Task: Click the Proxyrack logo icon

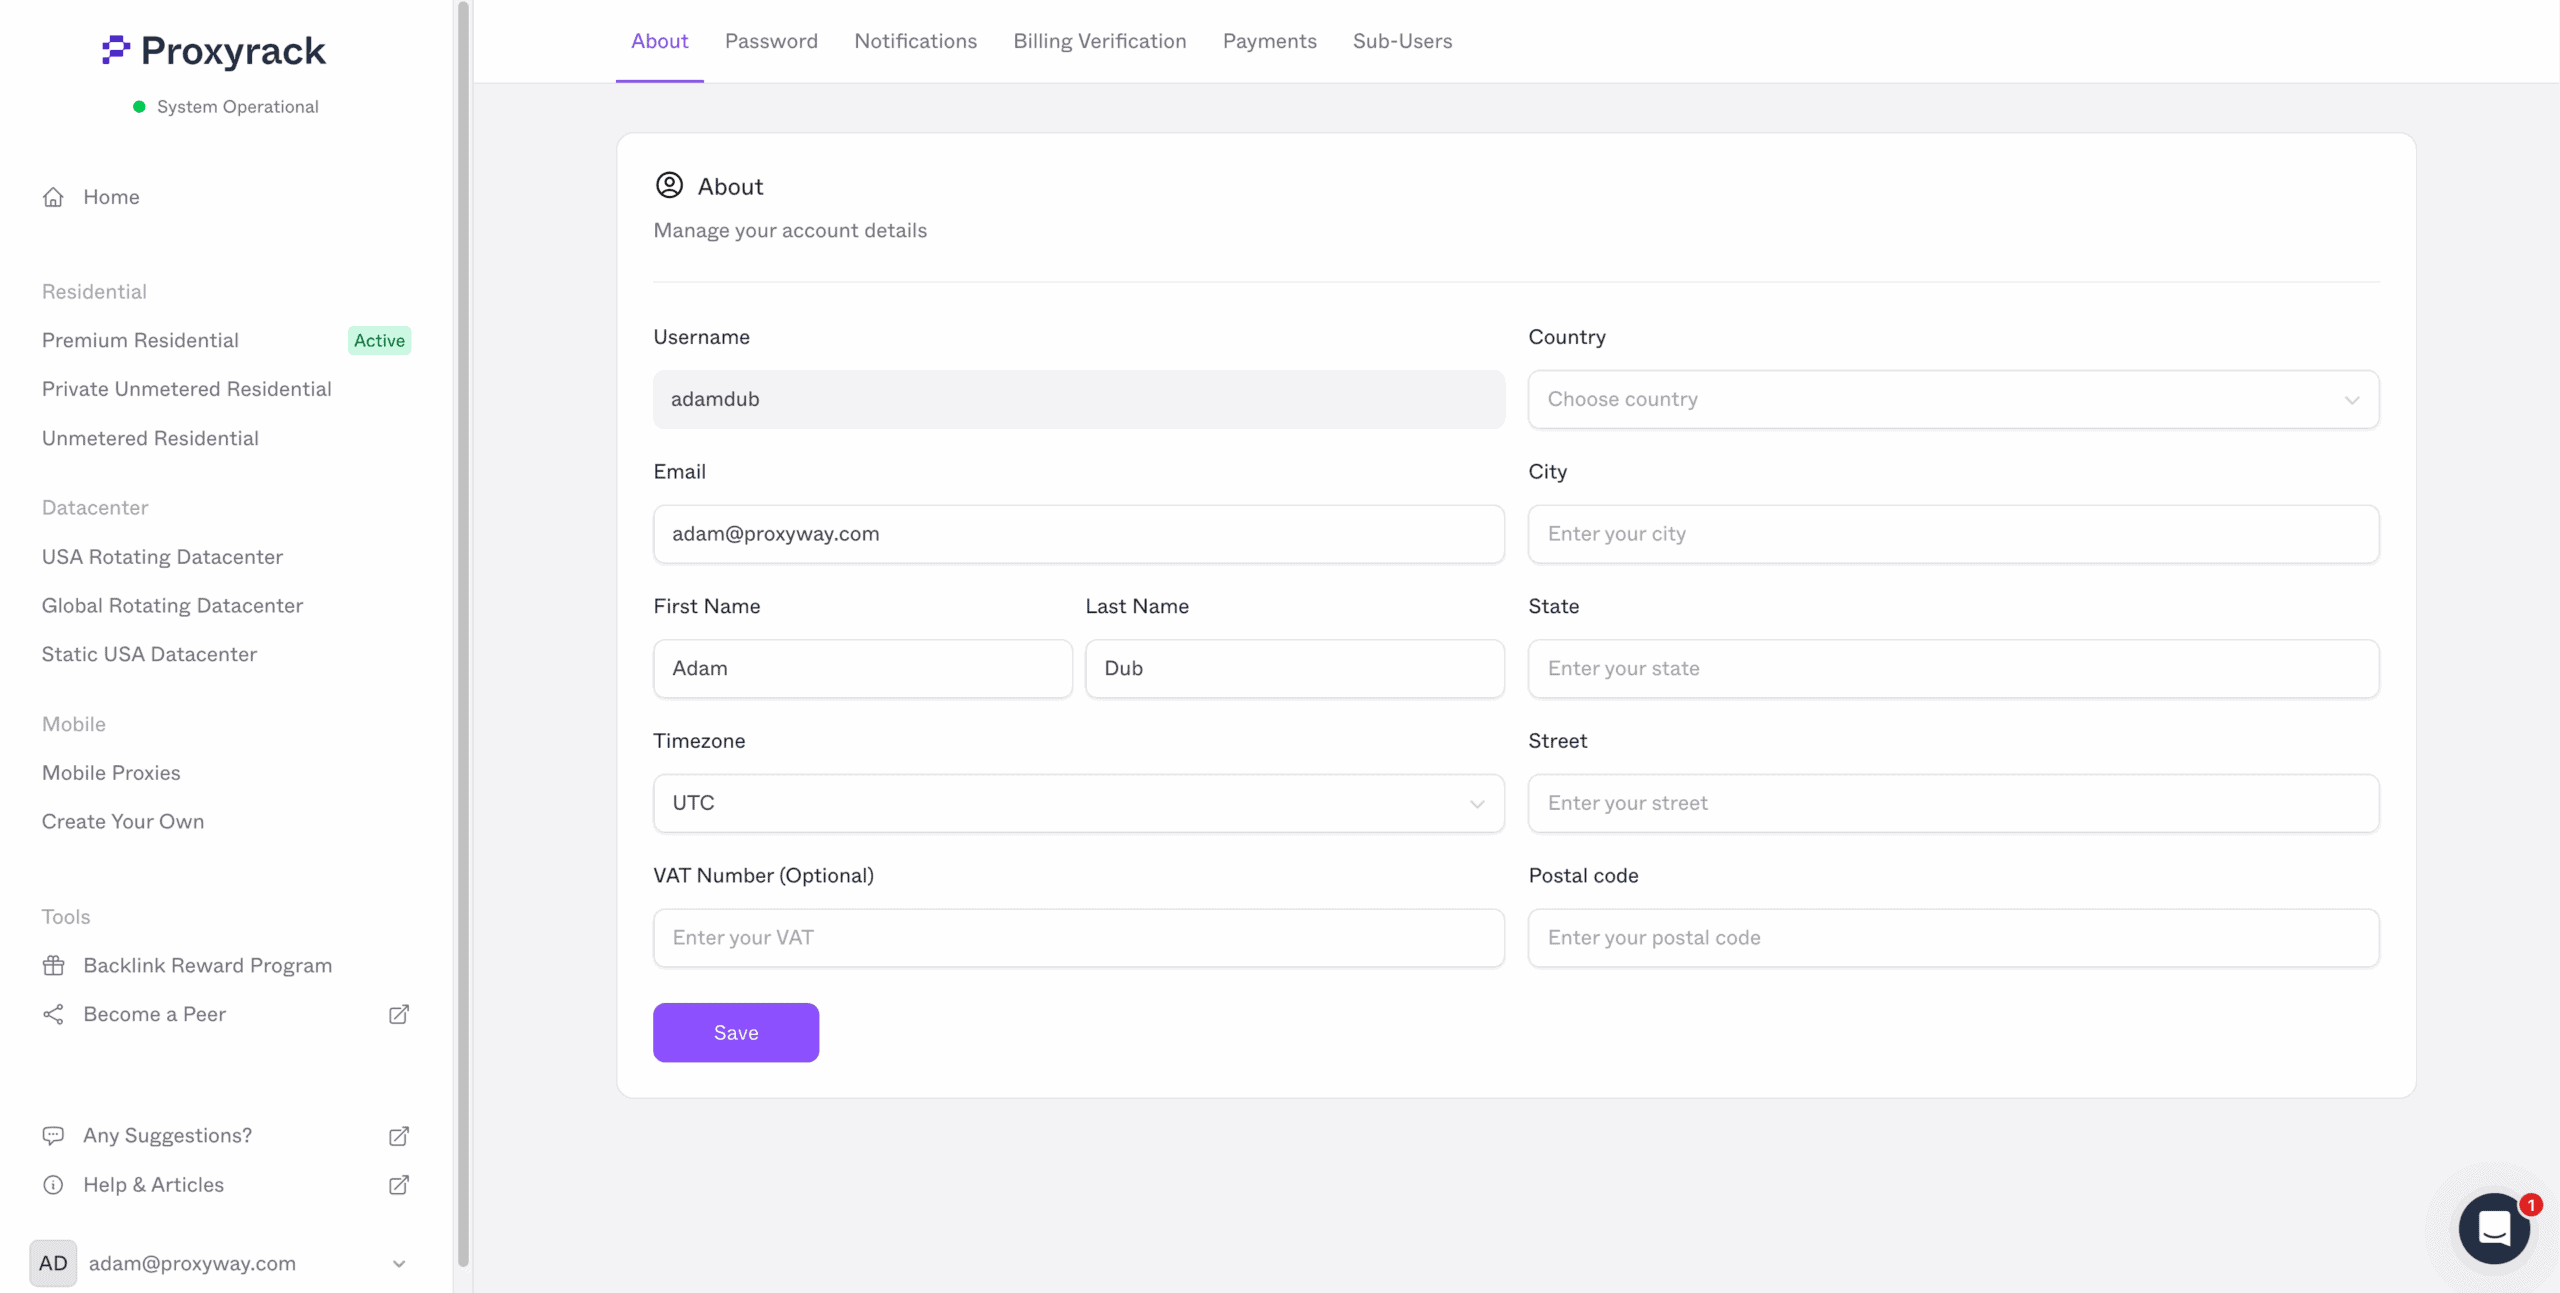Action: point(116,49)
